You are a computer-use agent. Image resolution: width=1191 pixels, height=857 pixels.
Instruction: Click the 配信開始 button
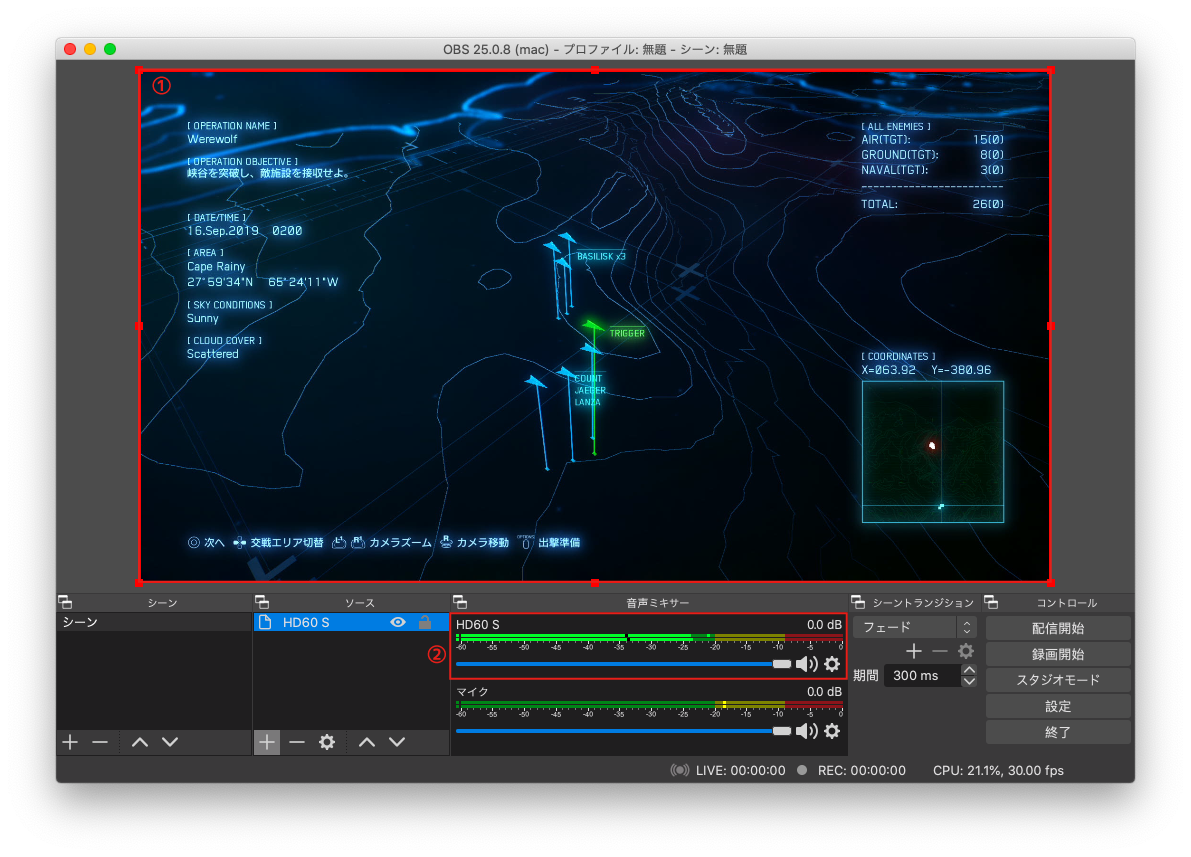tap(1058, 628)
